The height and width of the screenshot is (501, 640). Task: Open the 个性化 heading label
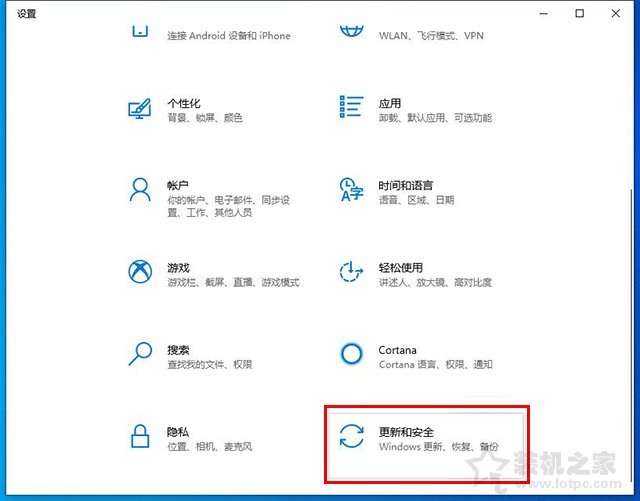pyautogui.click(x=184, y=104)
